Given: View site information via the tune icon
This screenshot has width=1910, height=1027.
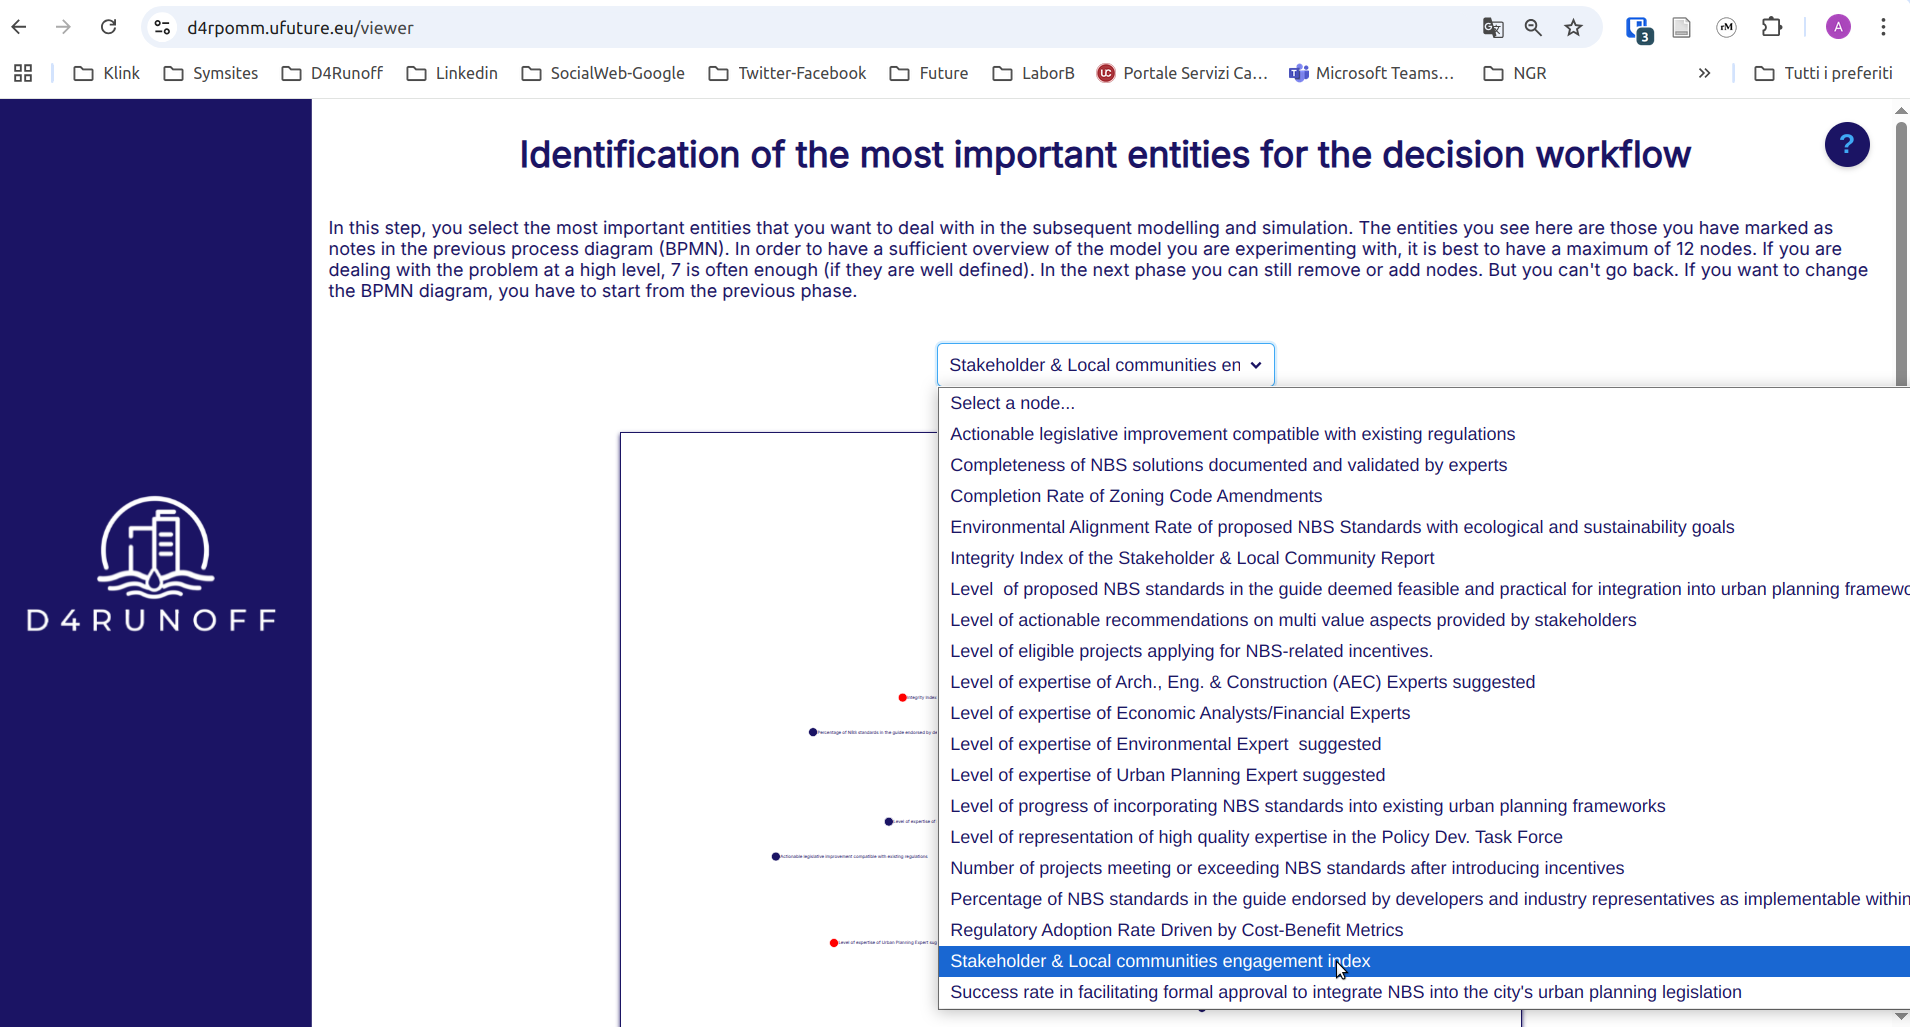Looking at the screenshot, I should pyautogui.click(x=161, y=27).
